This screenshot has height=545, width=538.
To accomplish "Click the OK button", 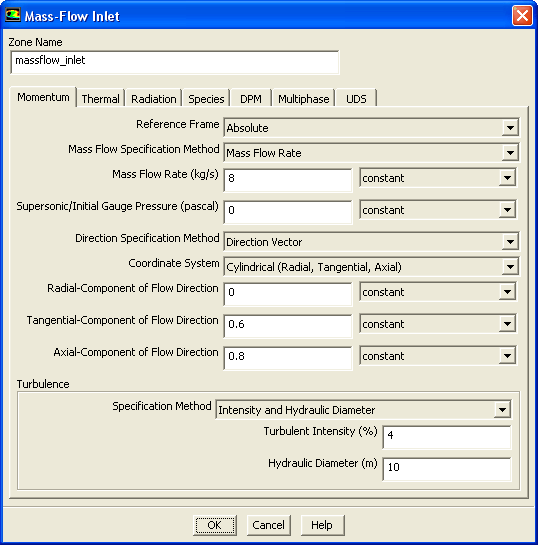I will pyautogui.click(x=214, y=525).
